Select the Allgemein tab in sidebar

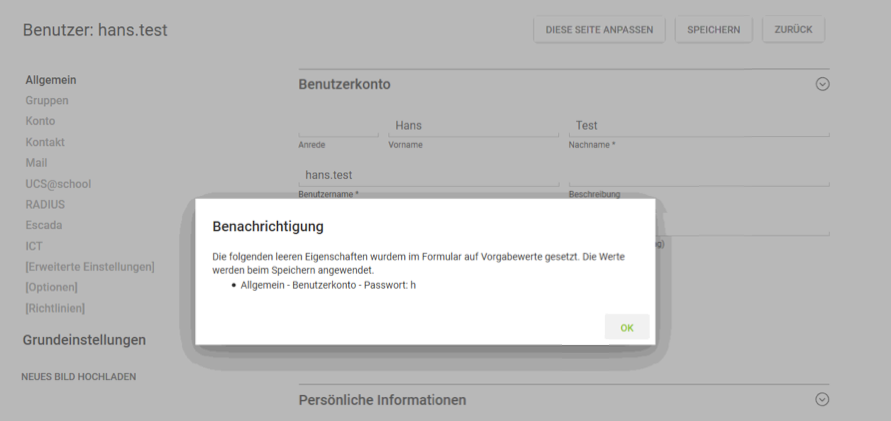(51, 80)
